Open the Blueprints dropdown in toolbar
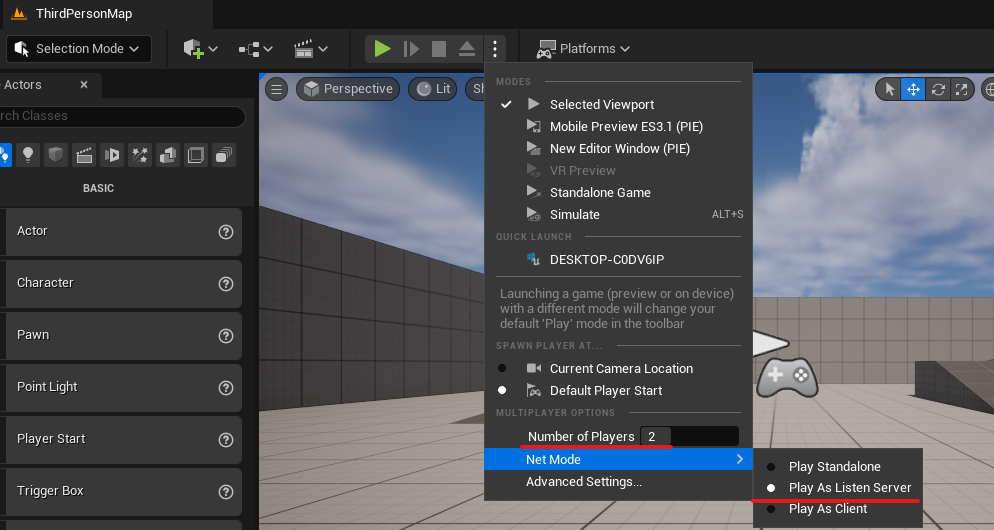The width and height of the screenshot is (994, 530). coord(255,49)
